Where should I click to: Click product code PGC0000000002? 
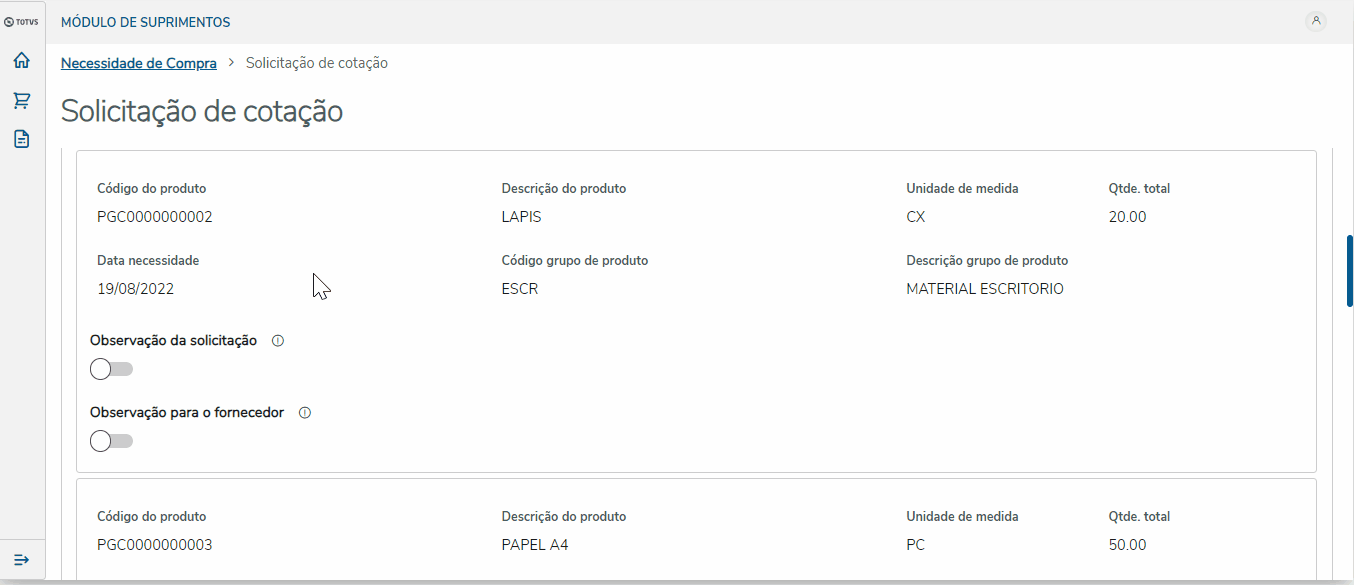pyautogui.click(x=155, y=217)
